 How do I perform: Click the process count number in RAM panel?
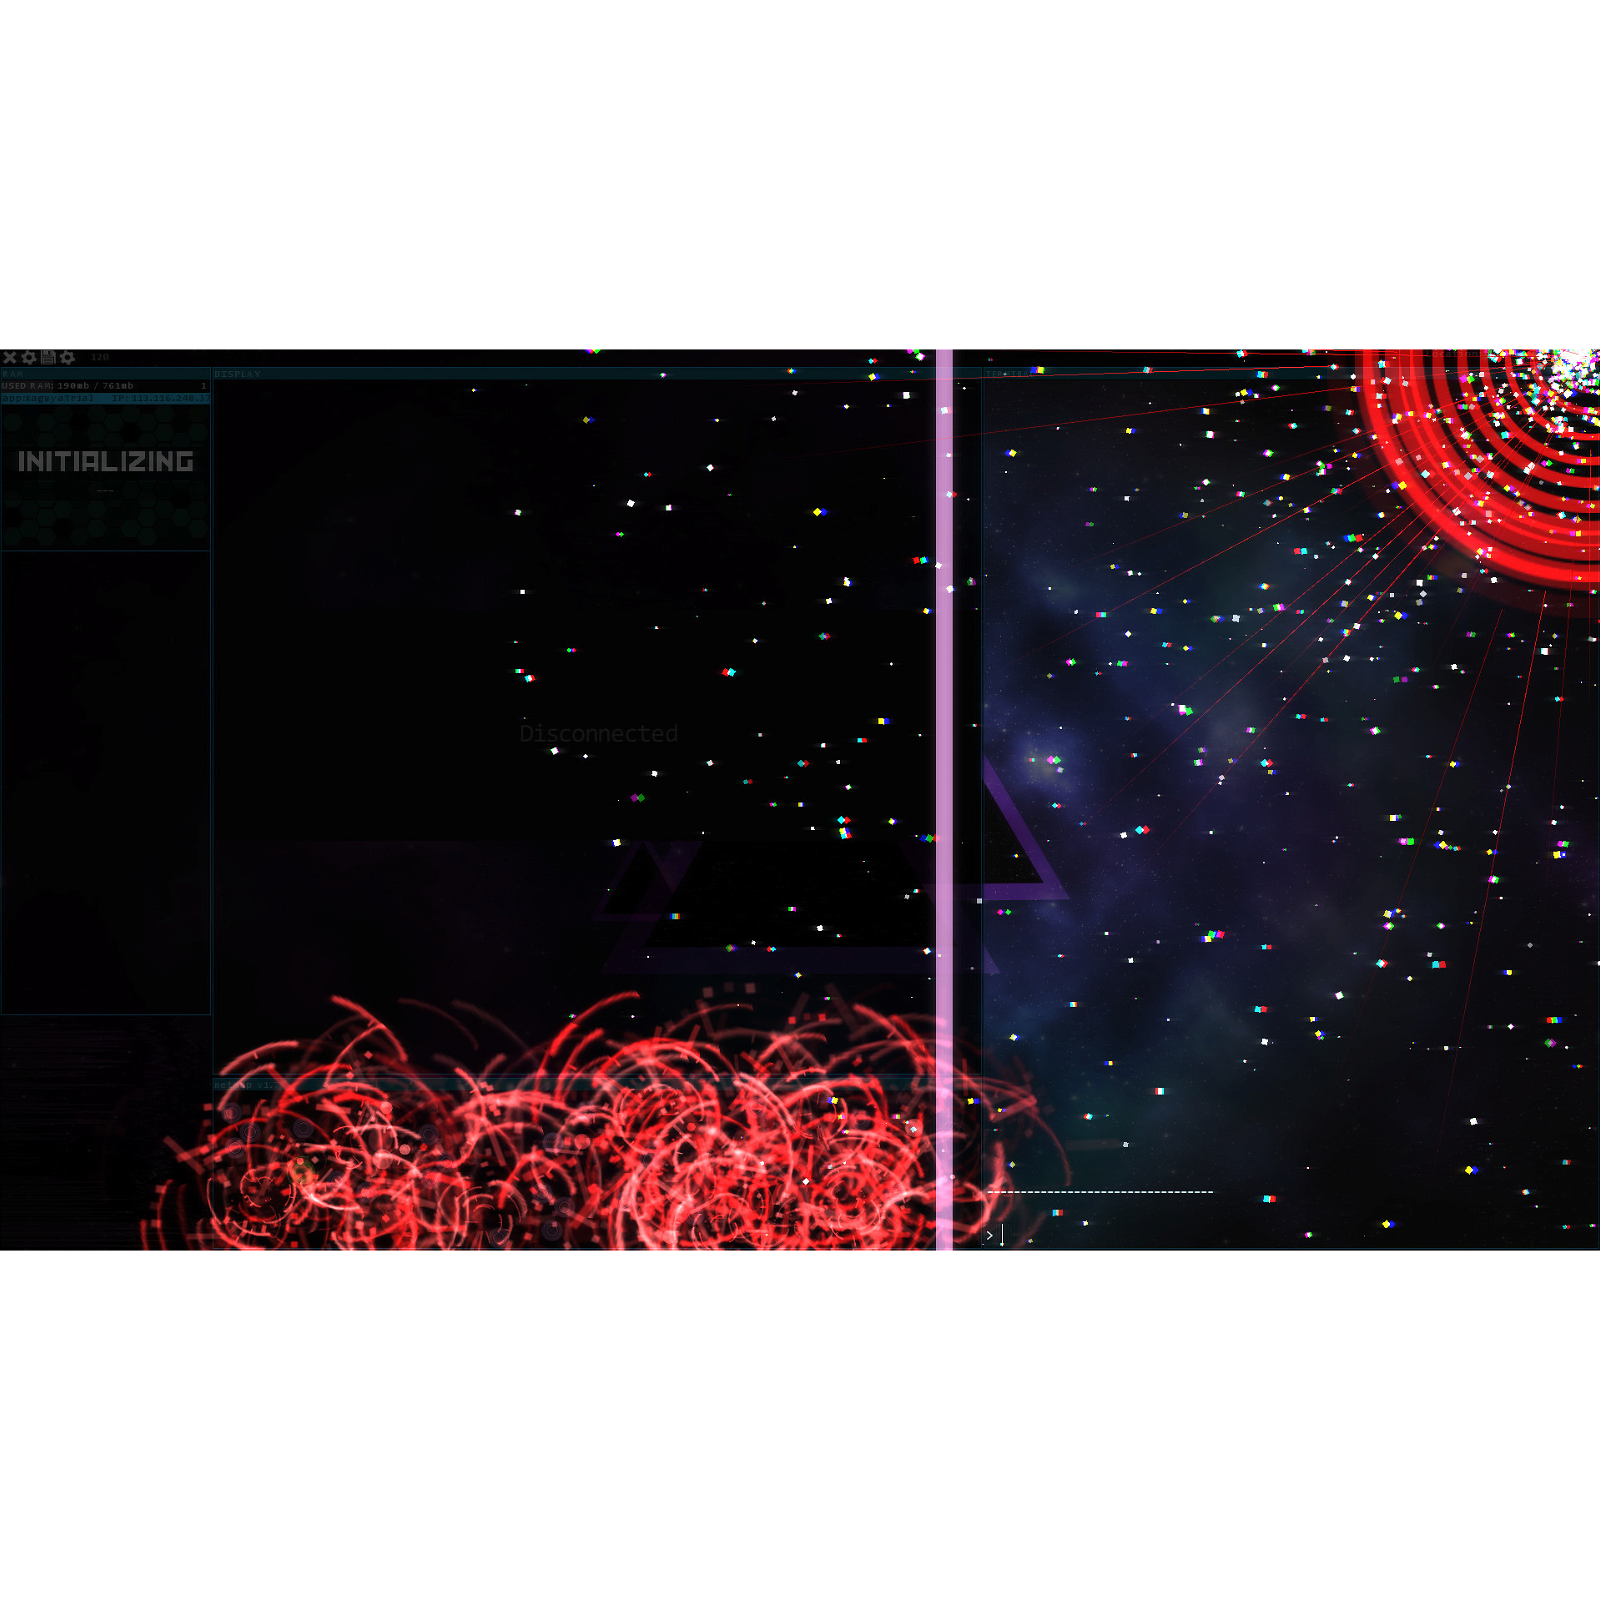(x=203, y=386)
